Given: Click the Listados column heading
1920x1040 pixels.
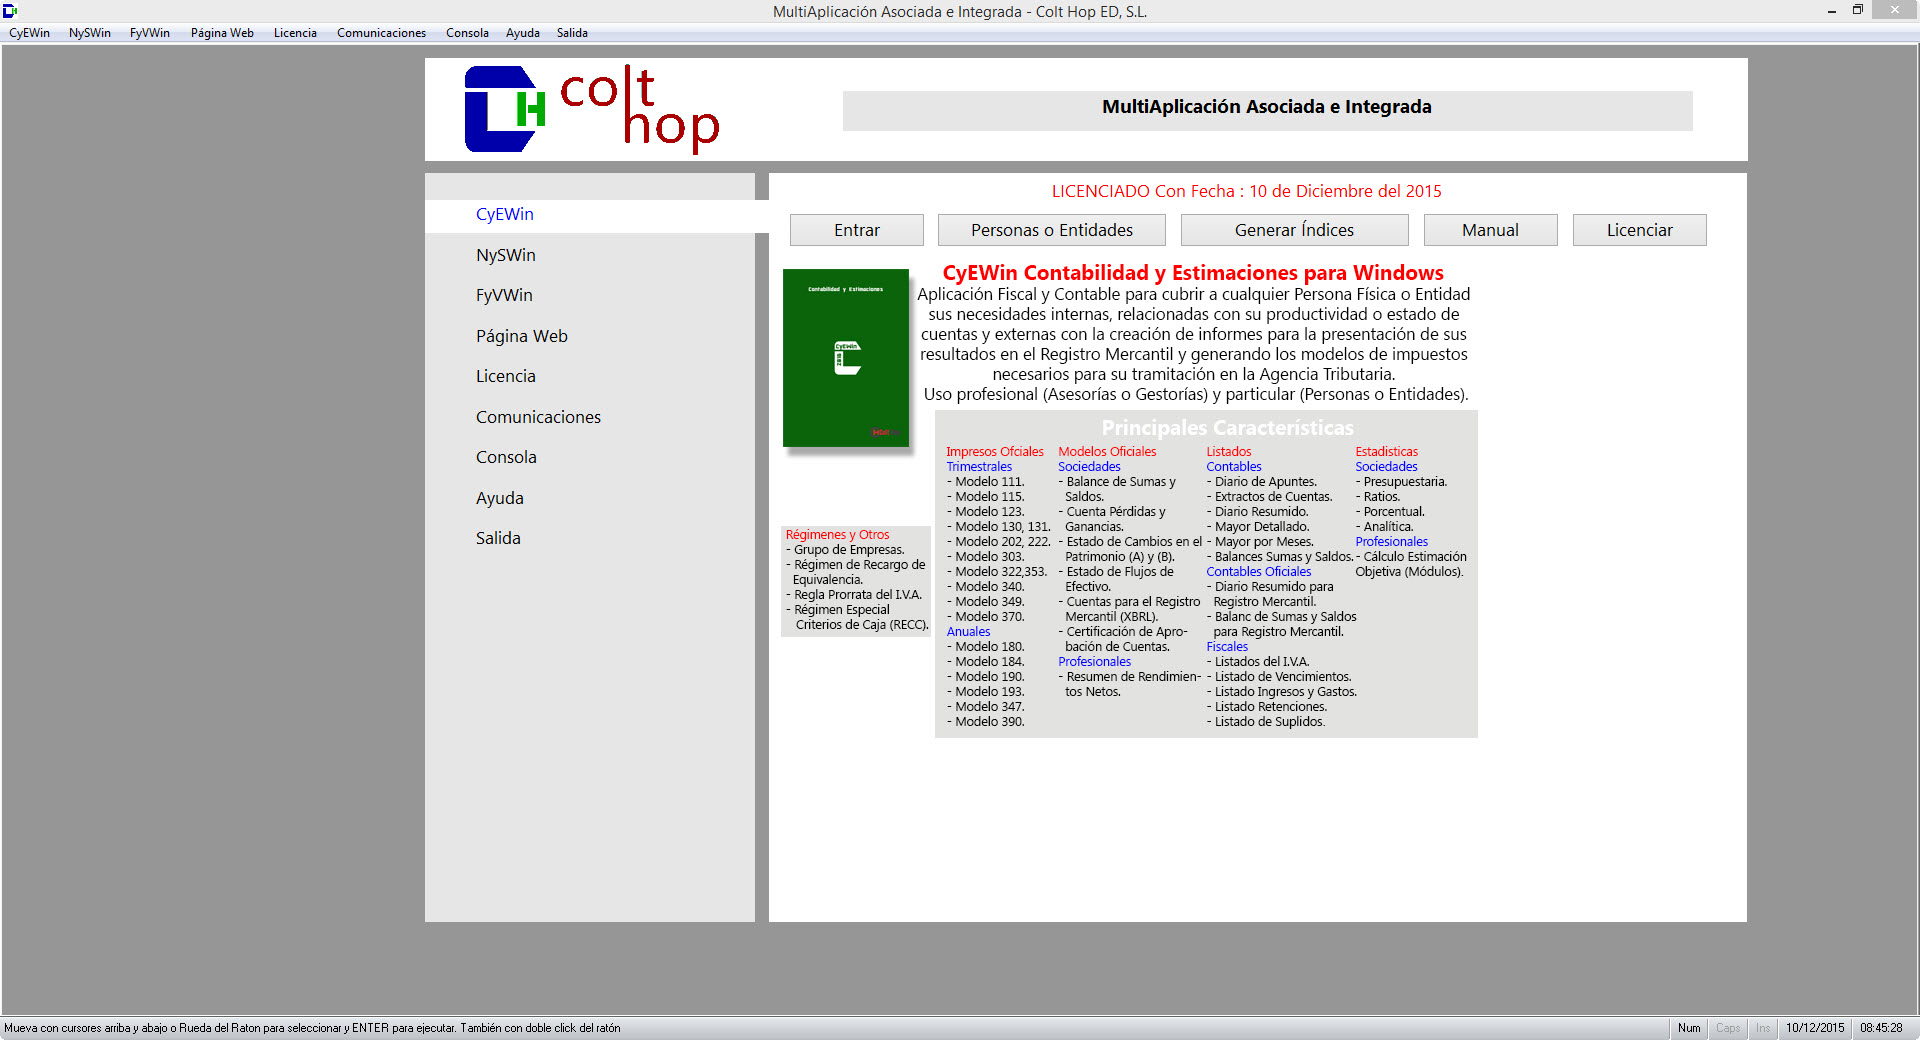Looking at the screenshot, I should (x=1229, y=452).
